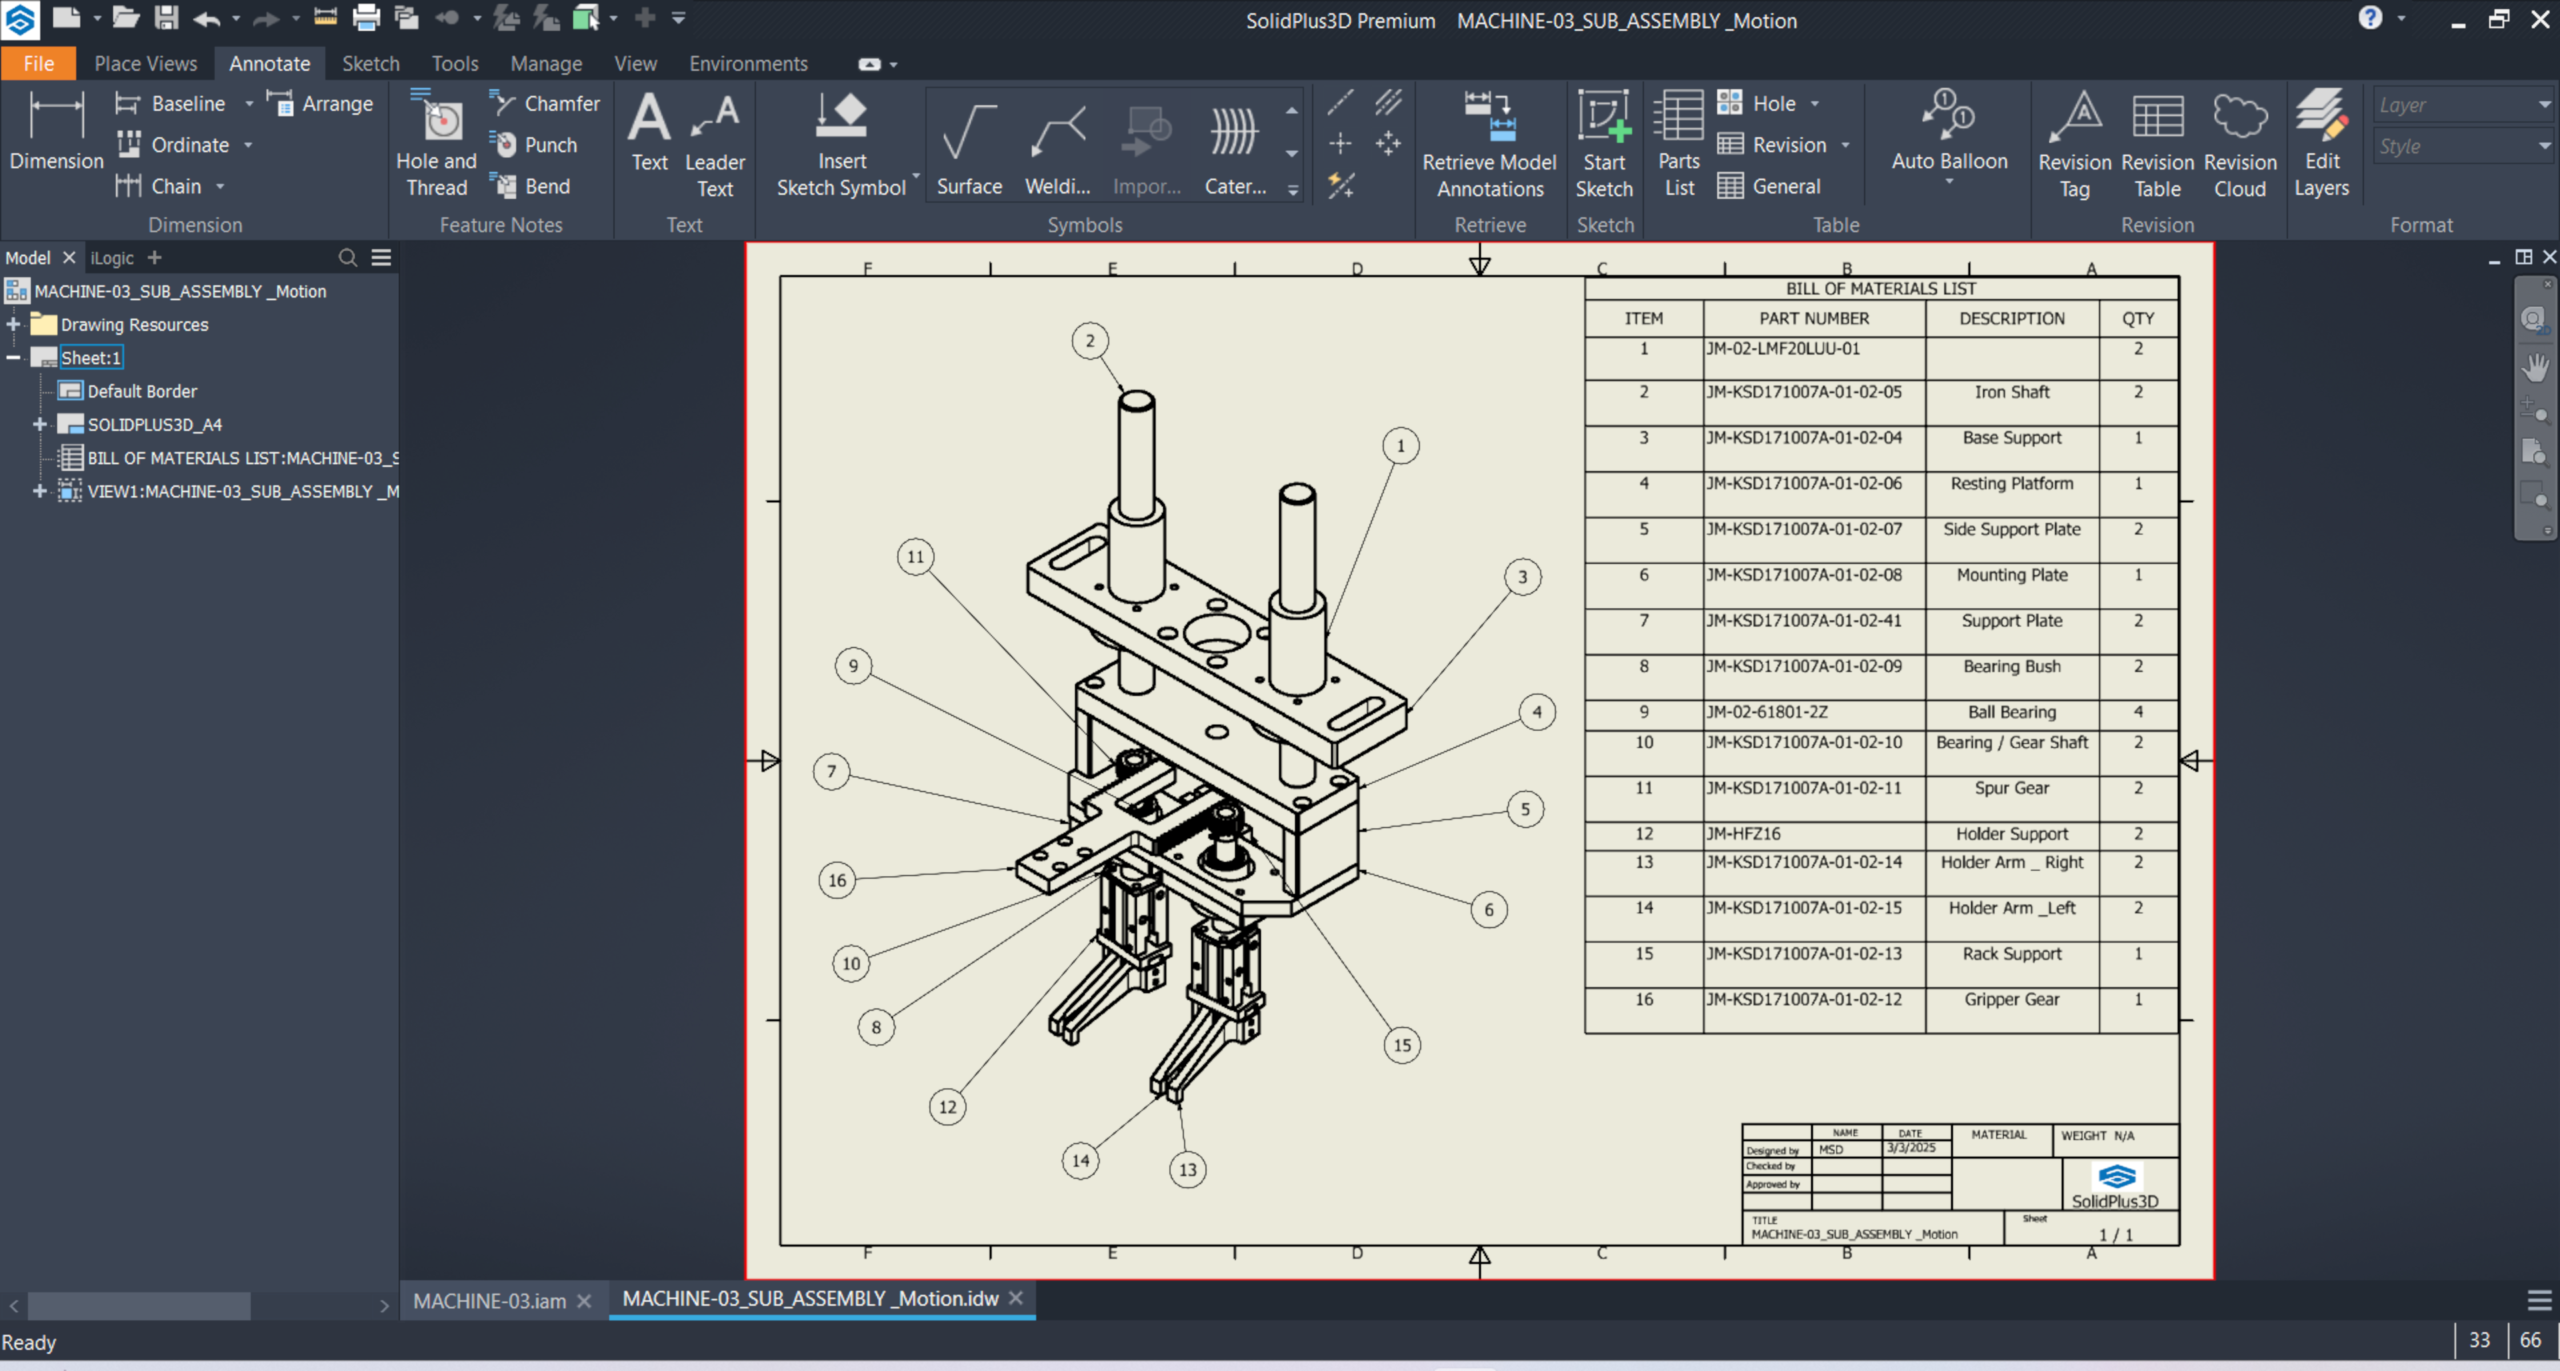This screenshot has height=1371, width=2560.
Task: Click the Arrange dimensions button
Action: [321, 103]
